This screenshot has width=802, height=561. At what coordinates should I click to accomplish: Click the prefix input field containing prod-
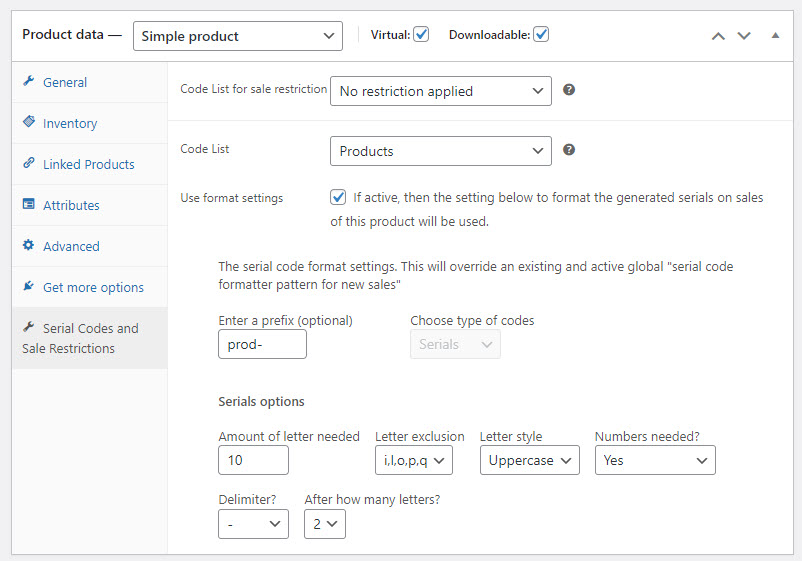(262, 344)
